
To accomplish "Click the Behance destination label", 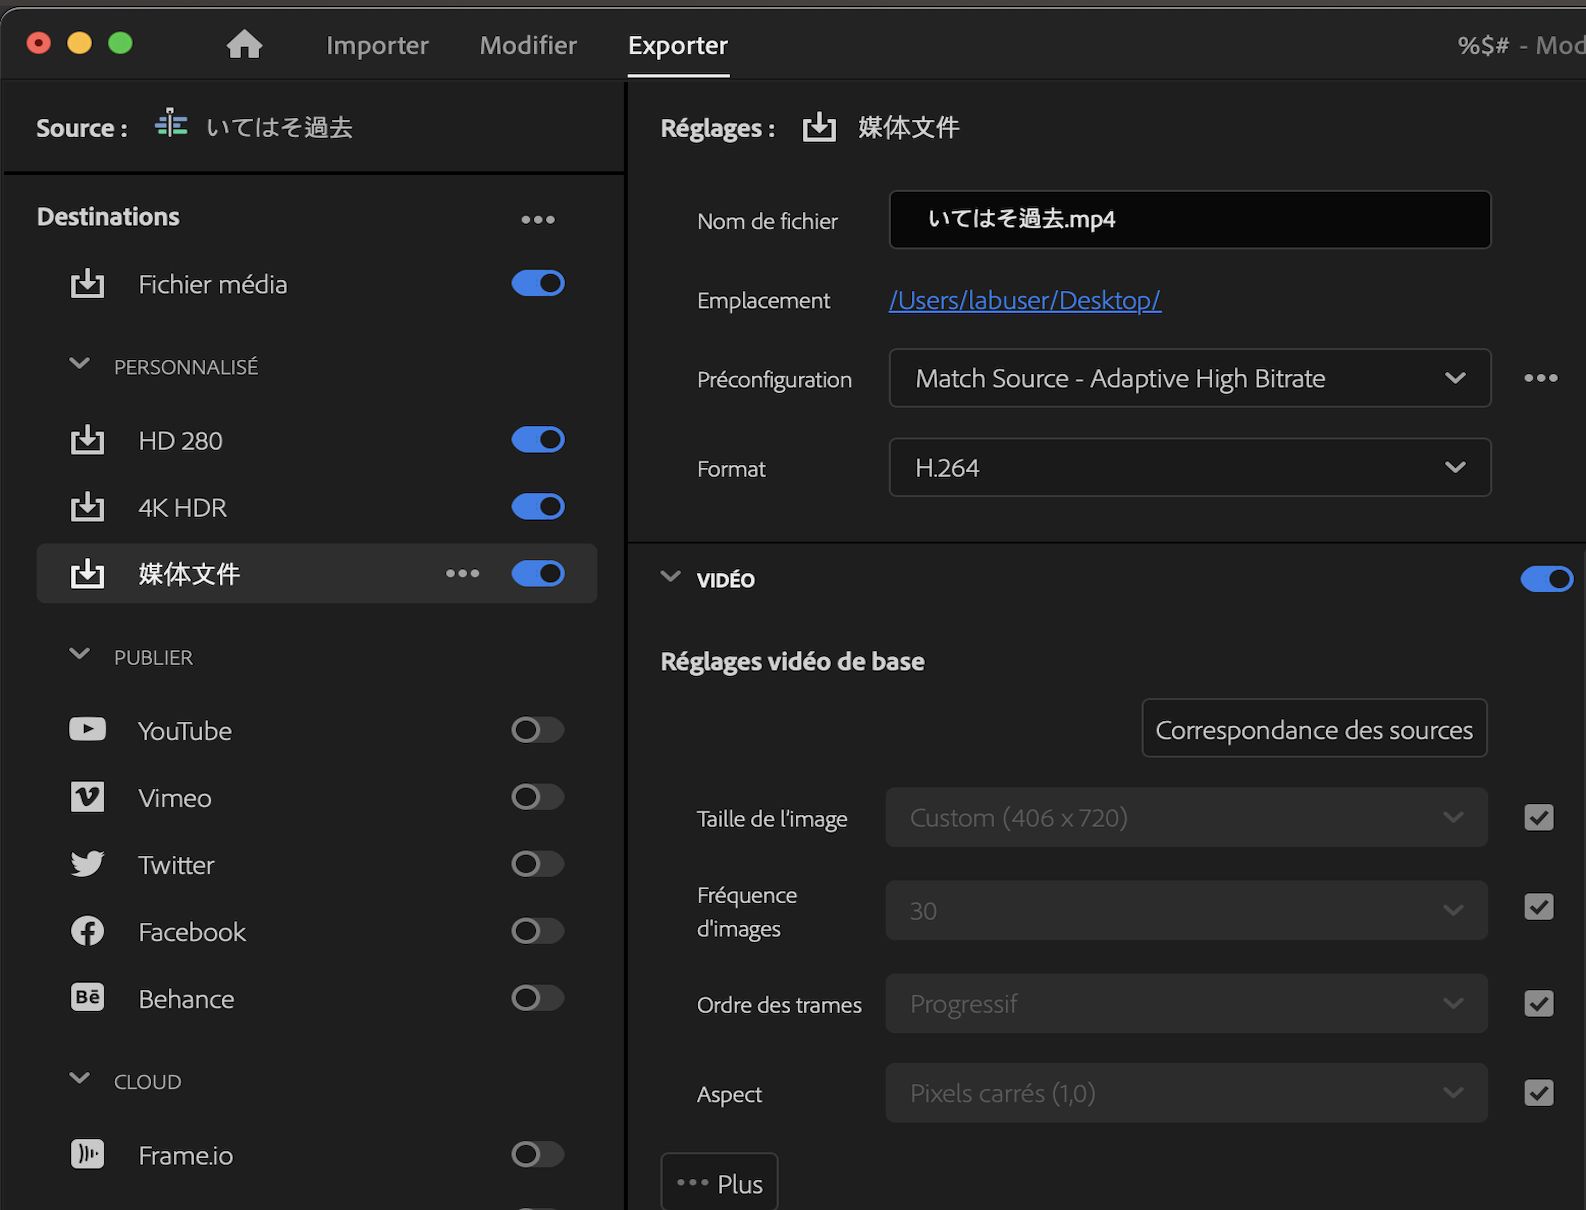I will coord(186,999).
